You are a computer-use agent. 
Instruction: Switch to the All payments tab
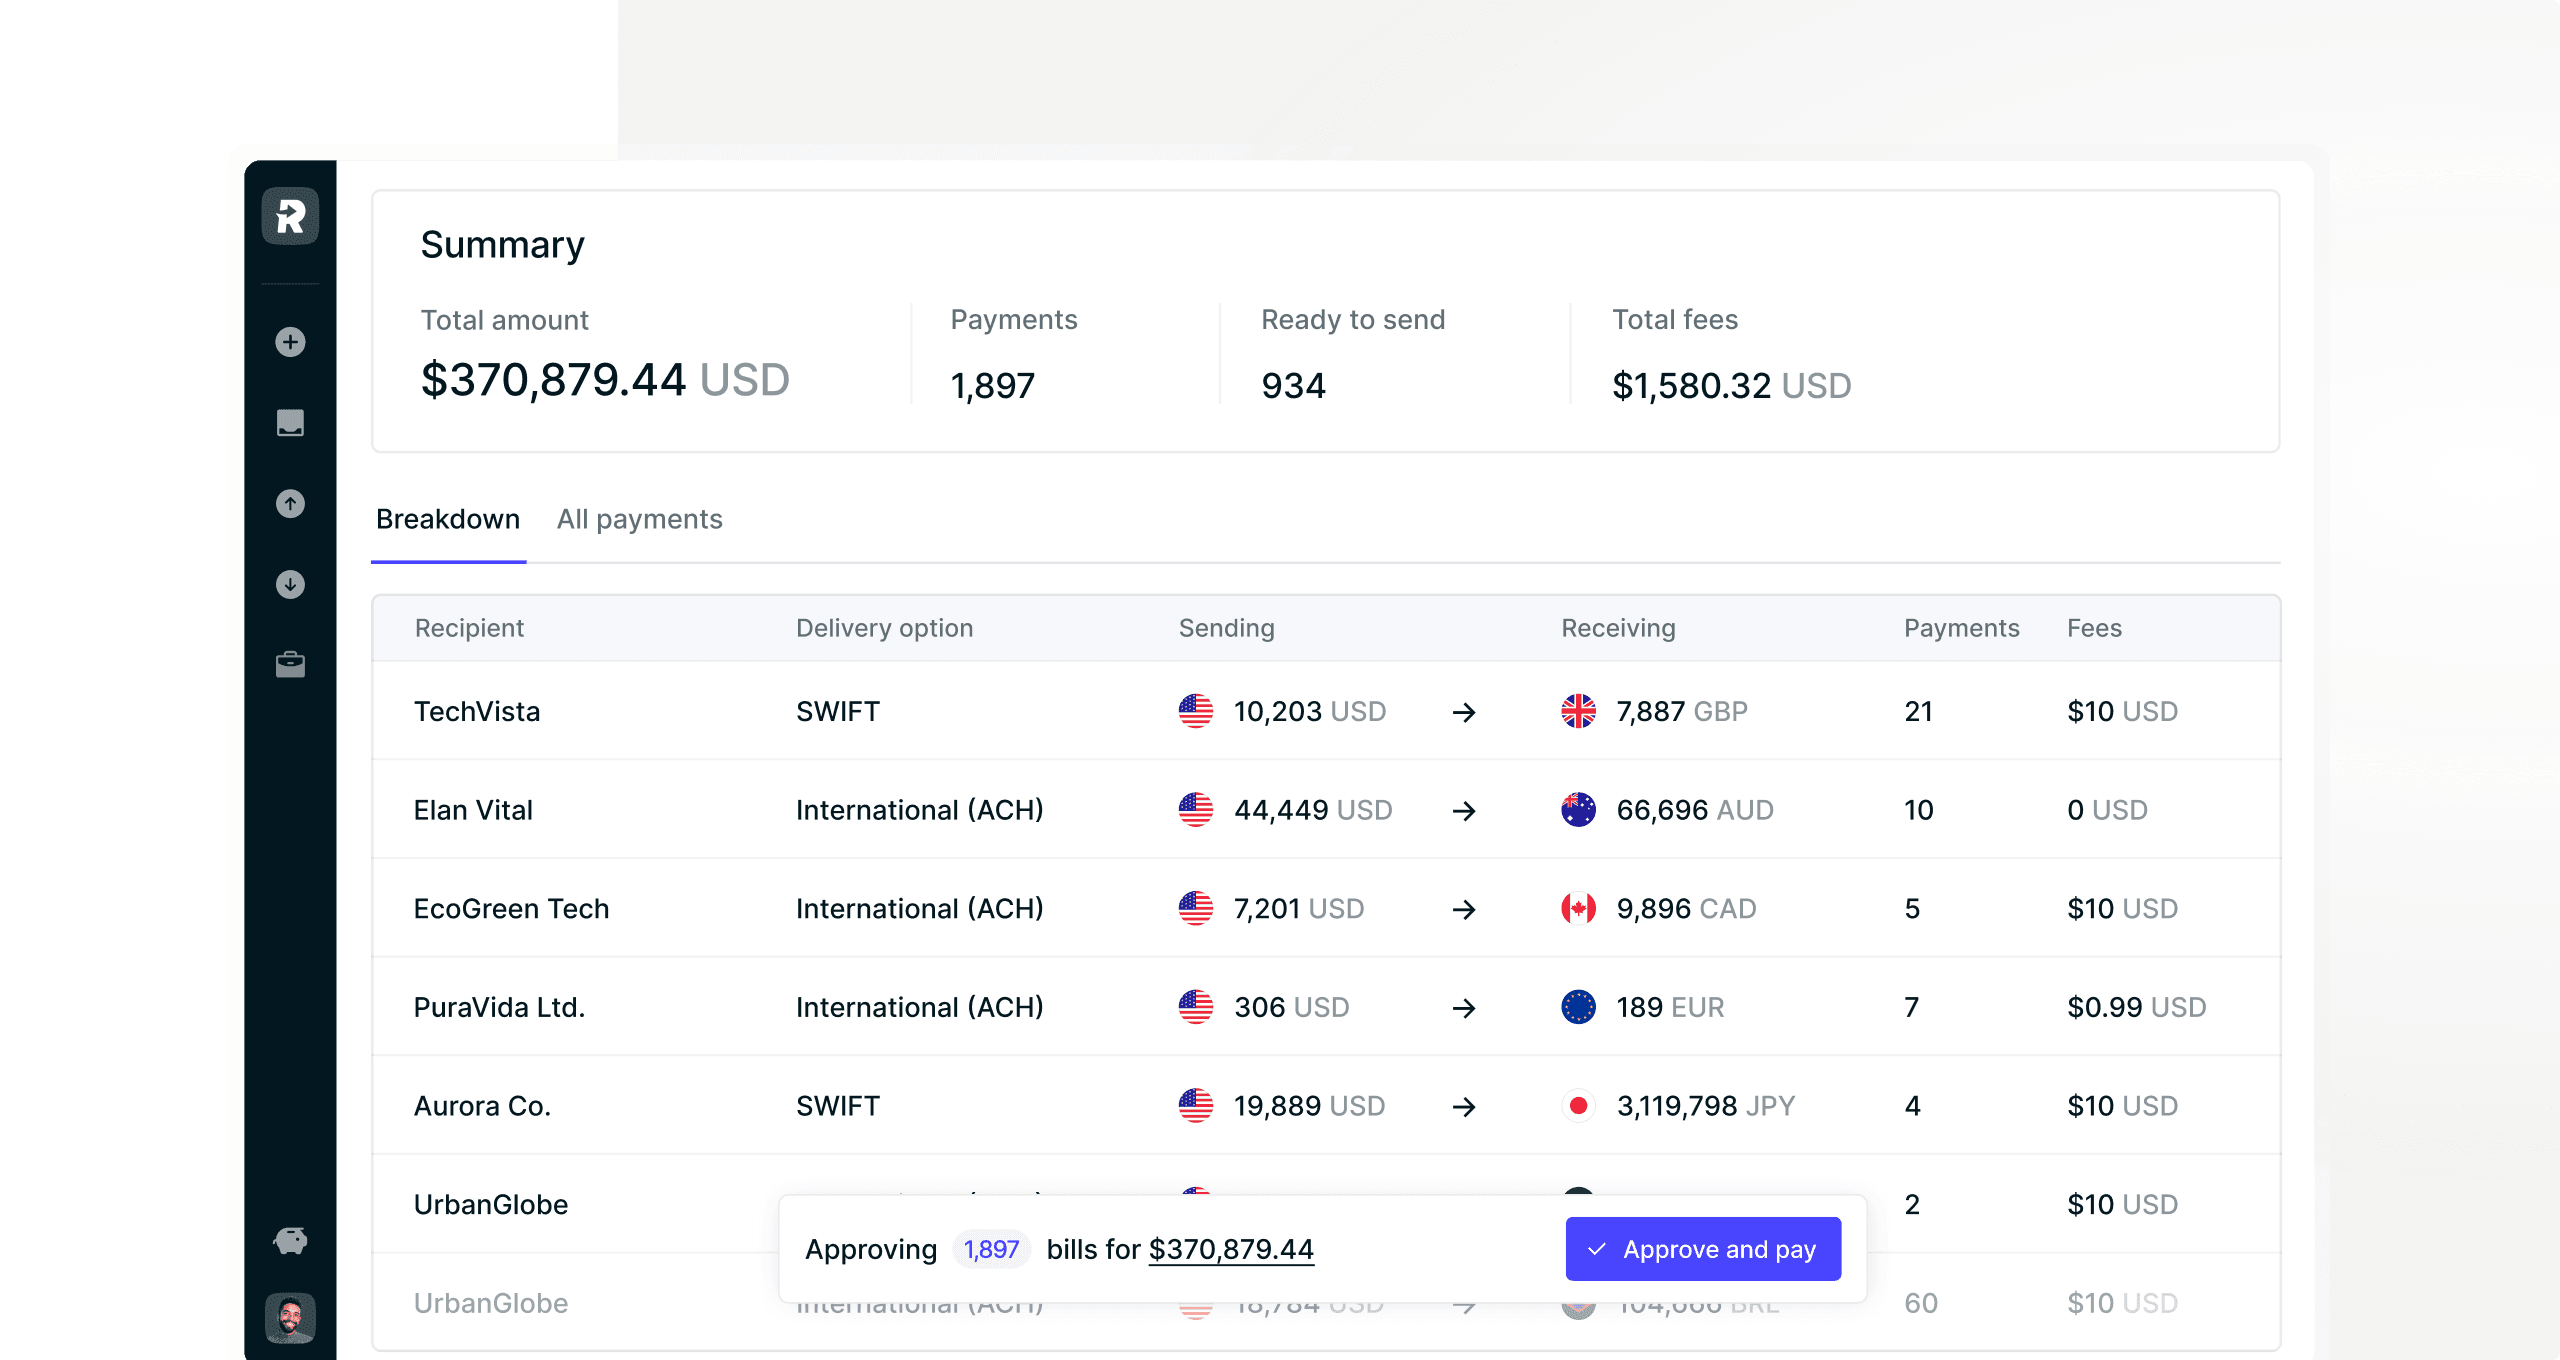639,519
